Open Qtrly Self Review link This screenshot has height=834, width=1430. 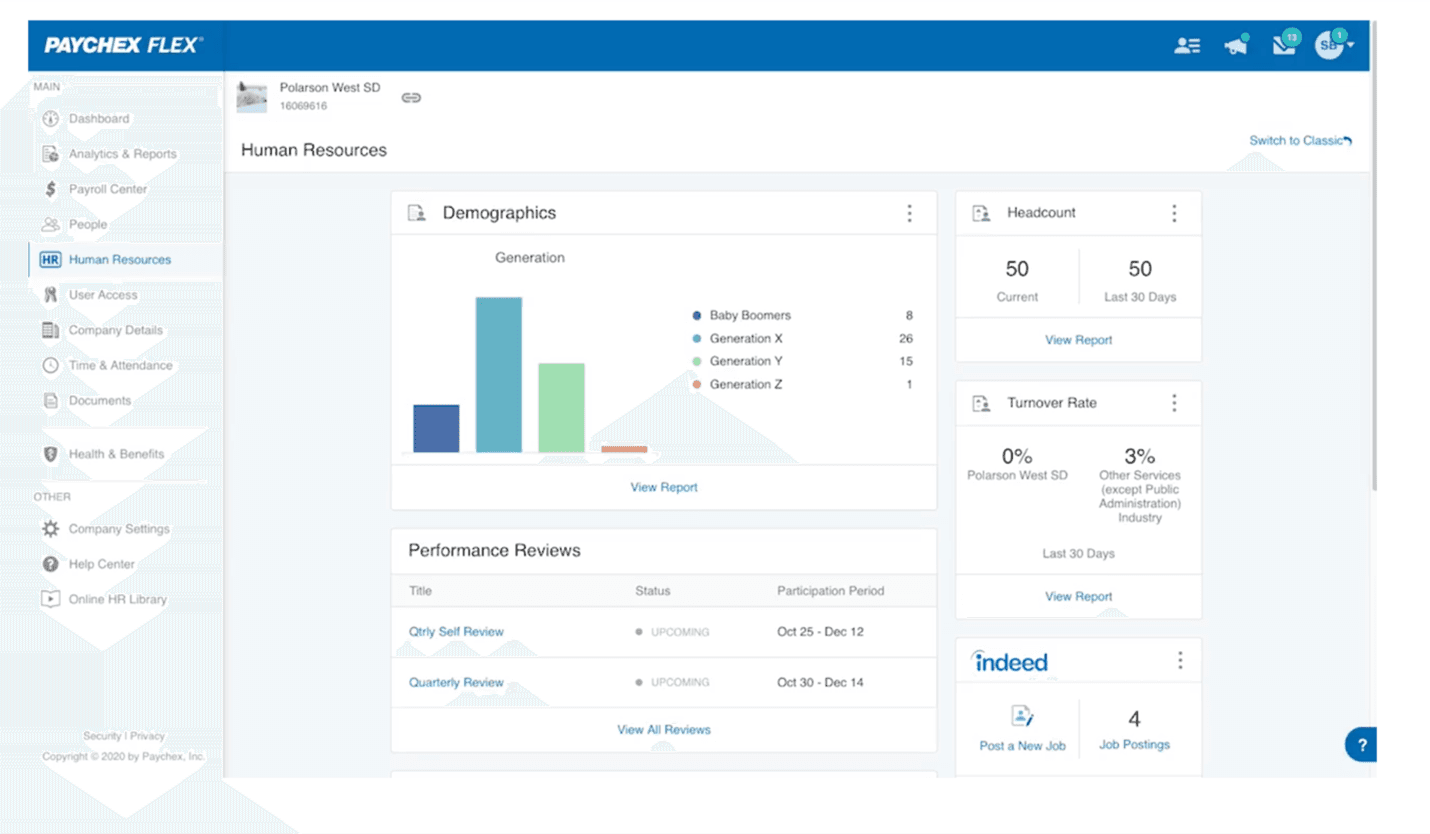[x=456, y=632]
